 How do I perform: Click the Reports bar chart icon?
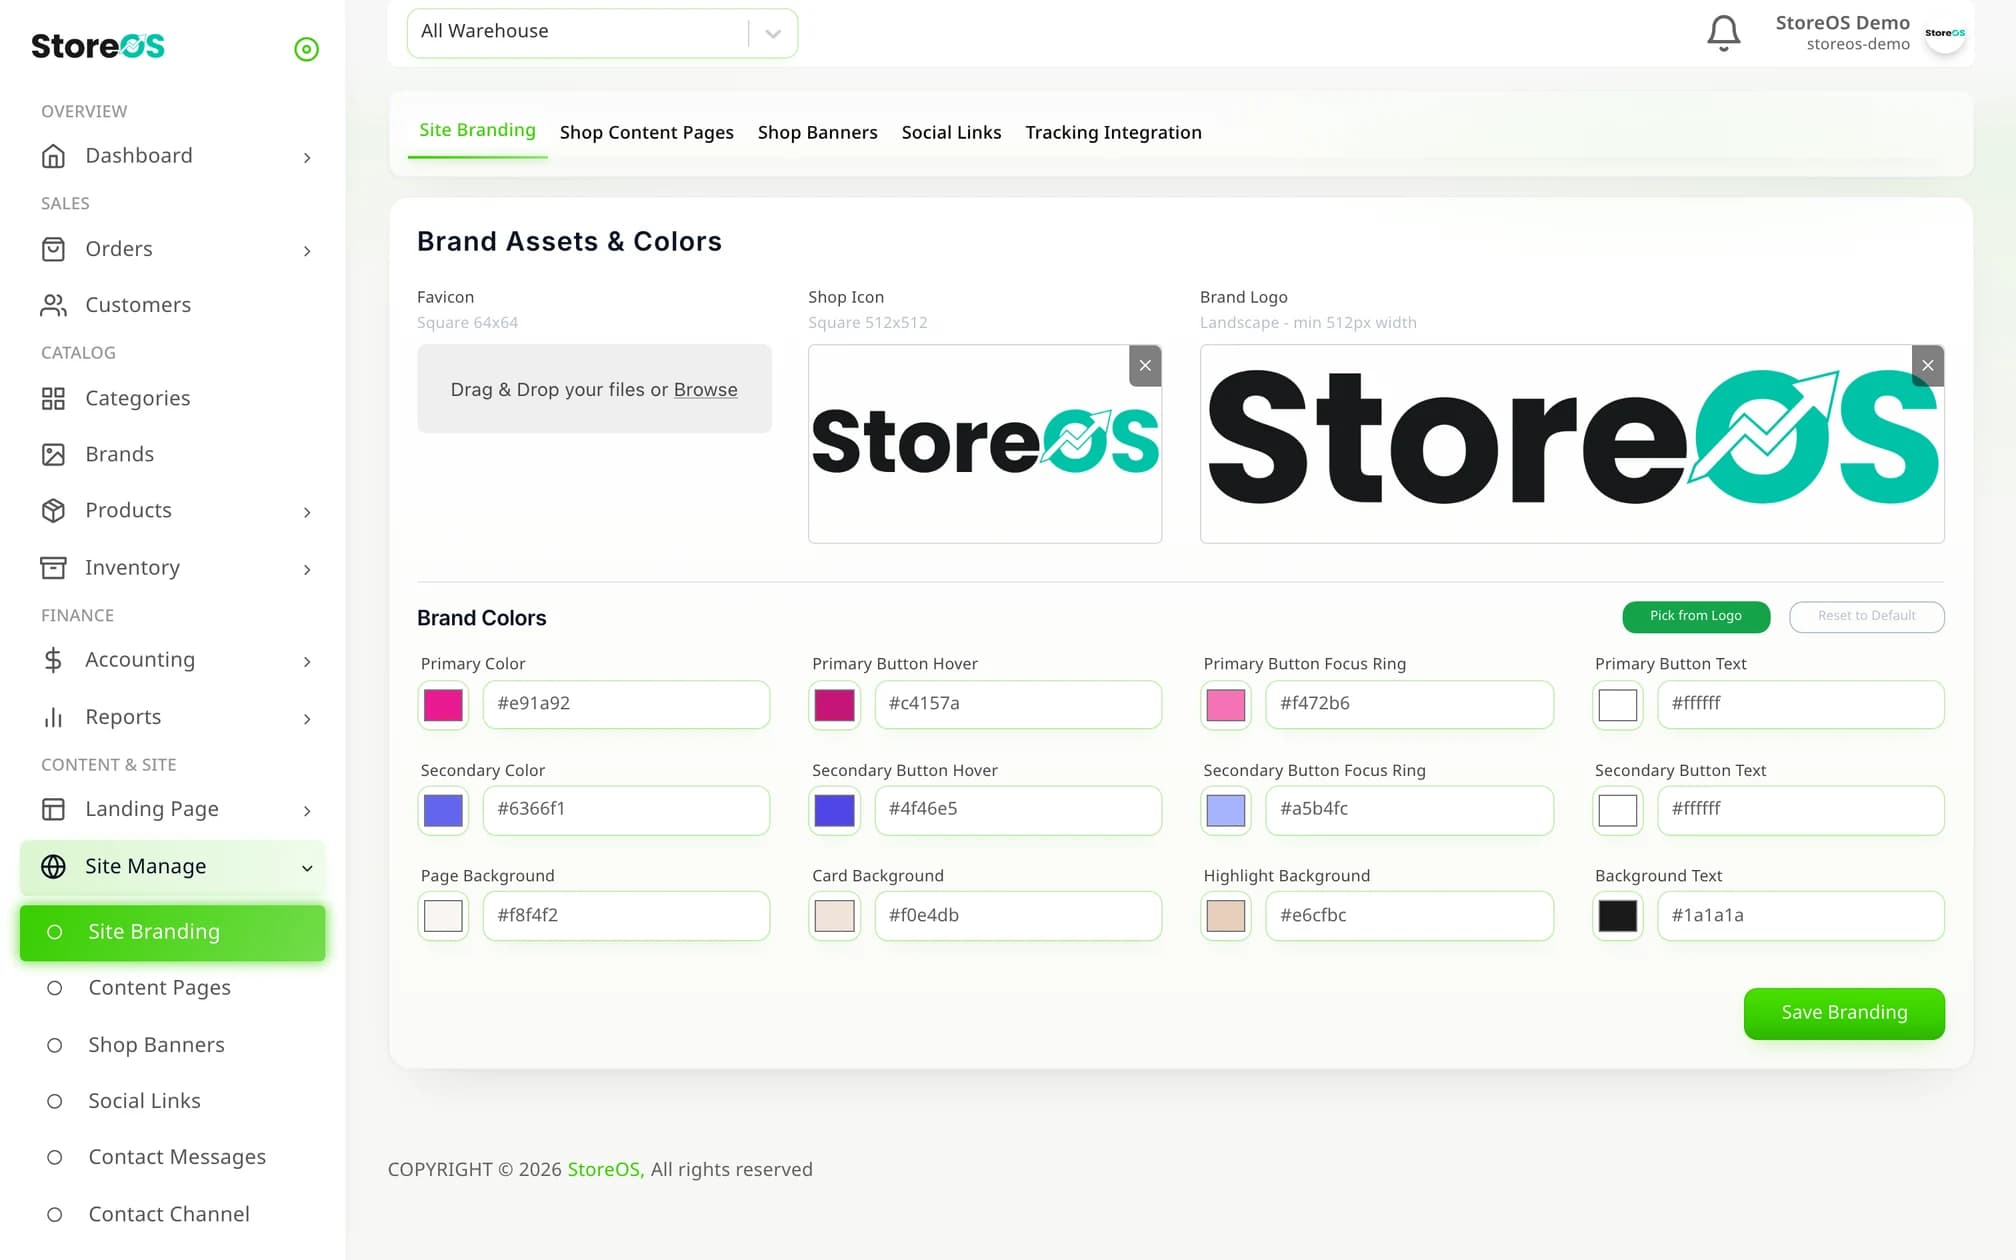tap(53, 717)
